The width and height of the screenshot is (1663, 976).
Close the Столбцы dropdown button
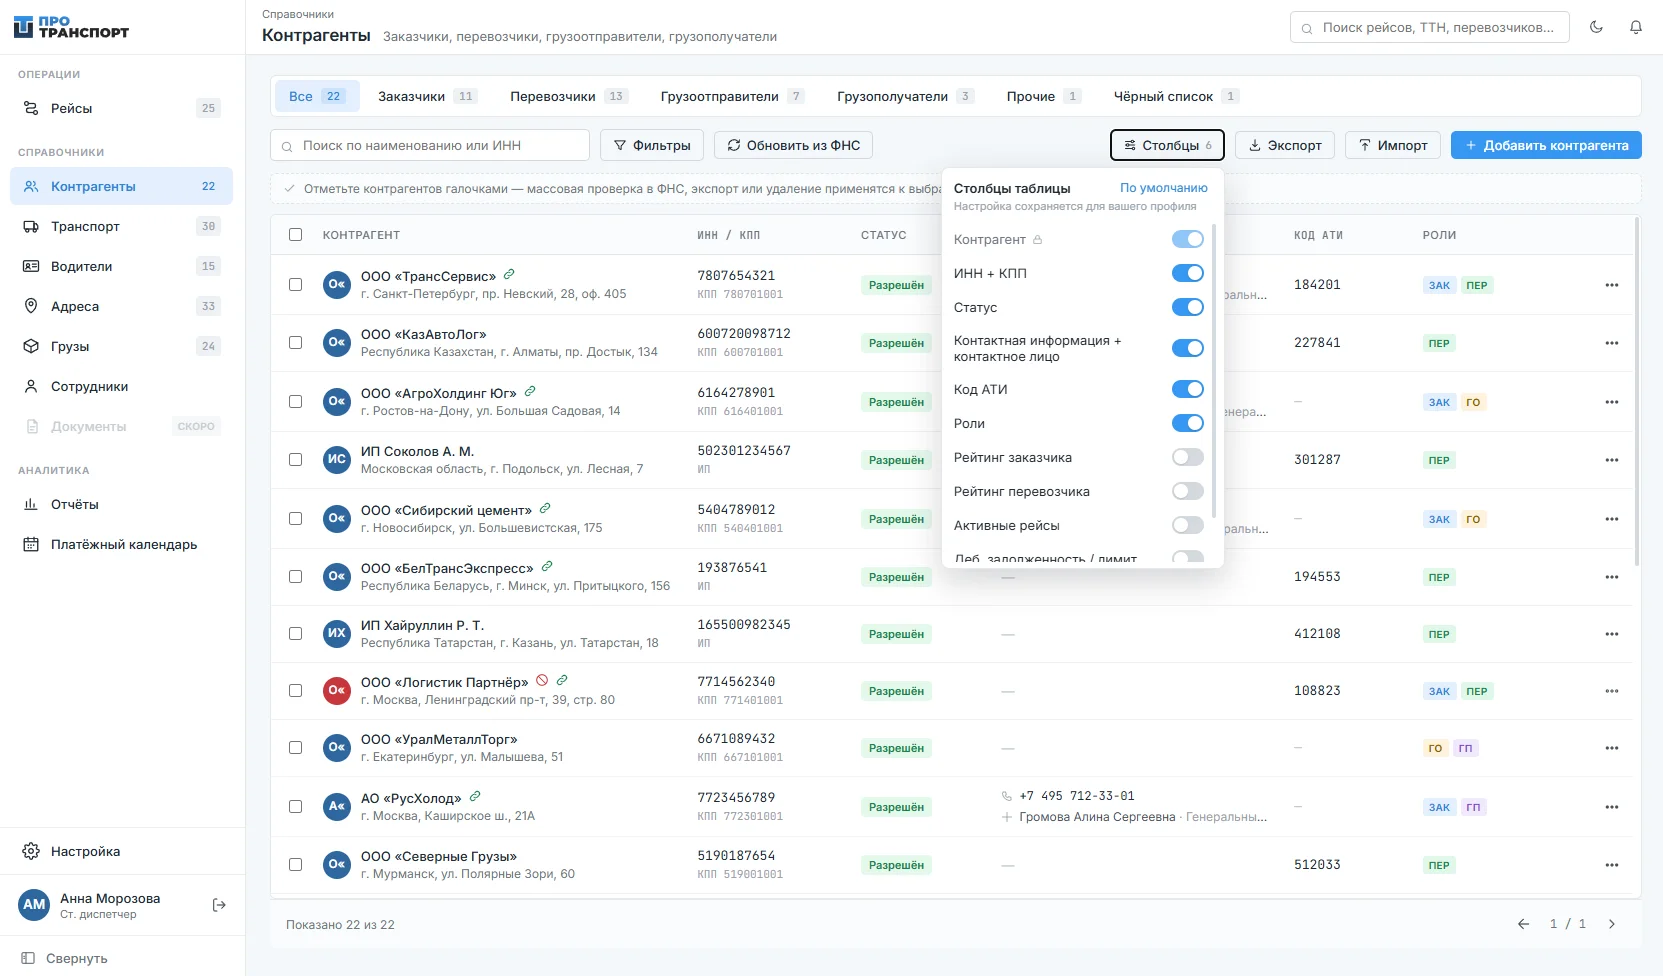point(1167,145)
